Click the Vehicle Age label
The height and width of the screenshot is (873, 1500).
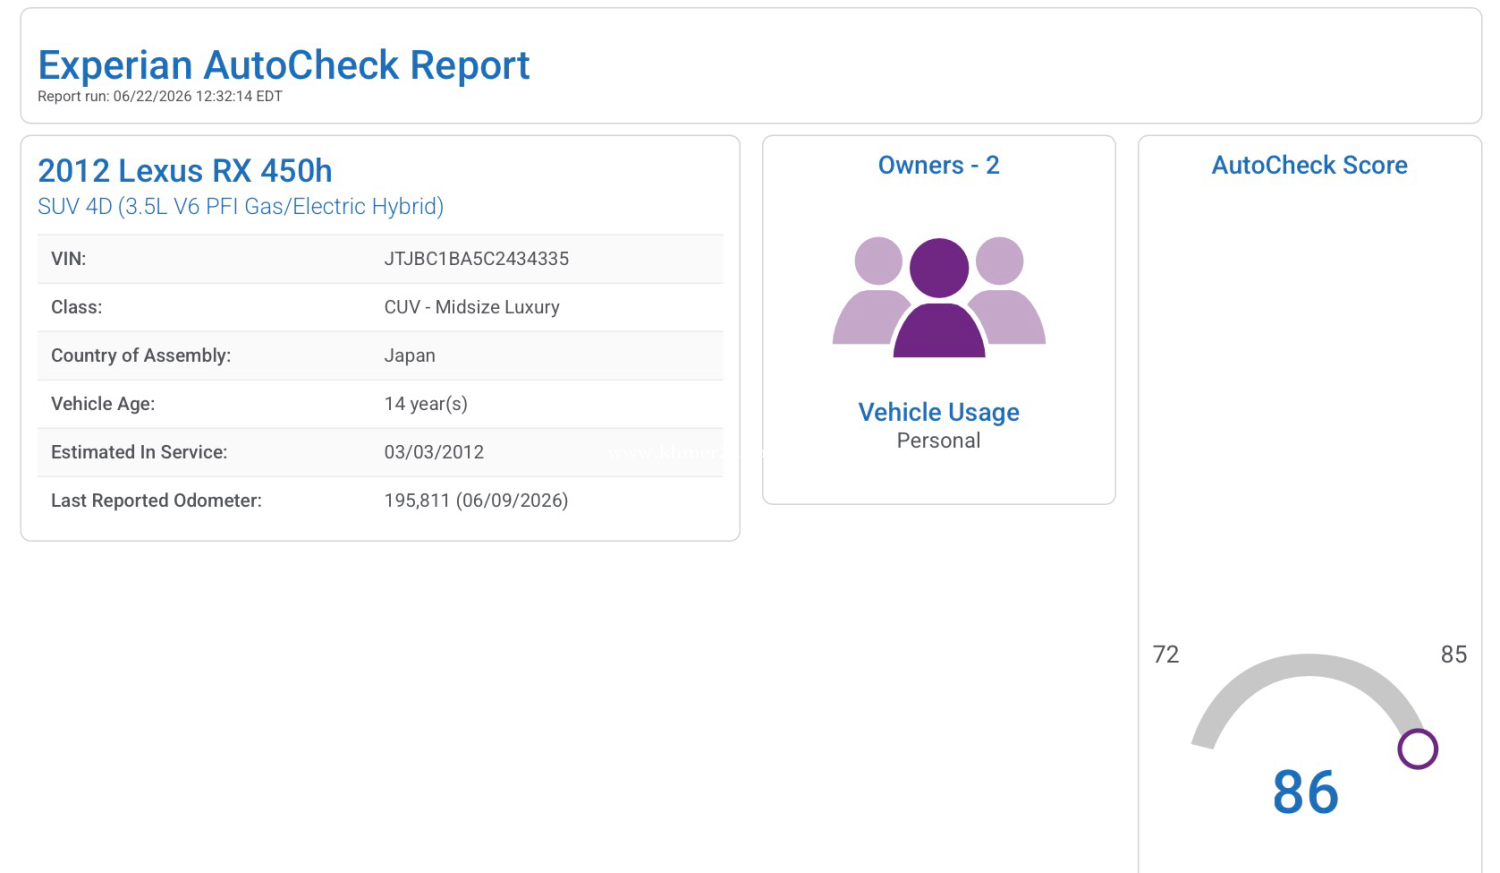coord(103,404)
